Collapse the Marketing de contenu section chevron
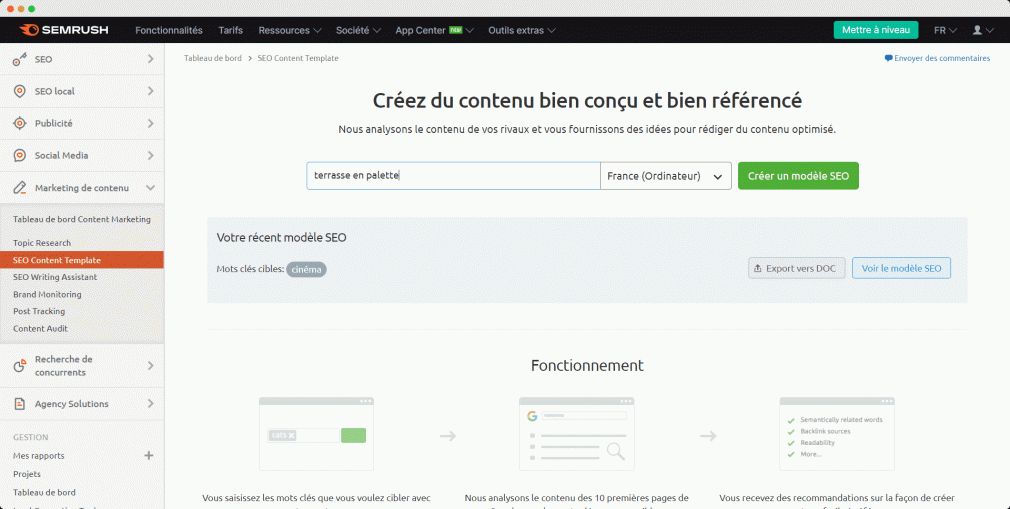Screen dimensions: 1010x509 [151, 188]
